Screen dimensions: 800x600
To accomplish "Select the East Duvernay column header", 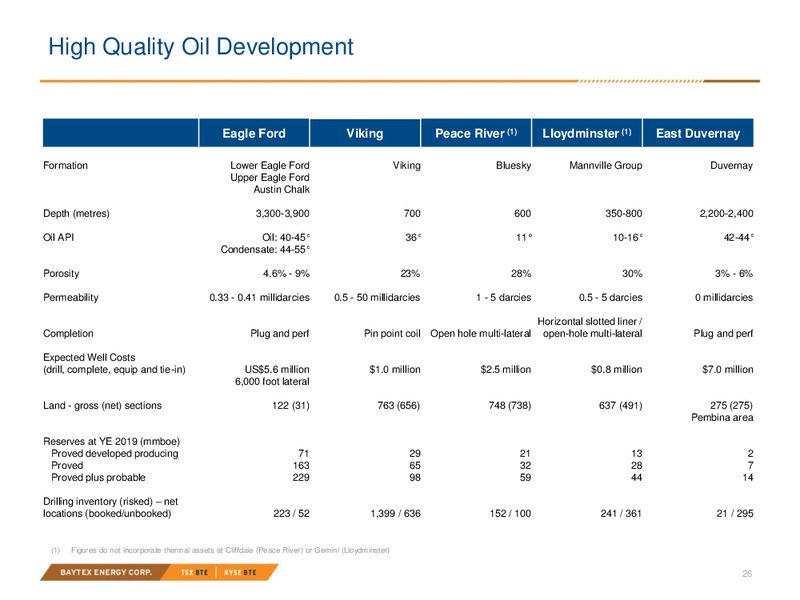I will [698, 133].
